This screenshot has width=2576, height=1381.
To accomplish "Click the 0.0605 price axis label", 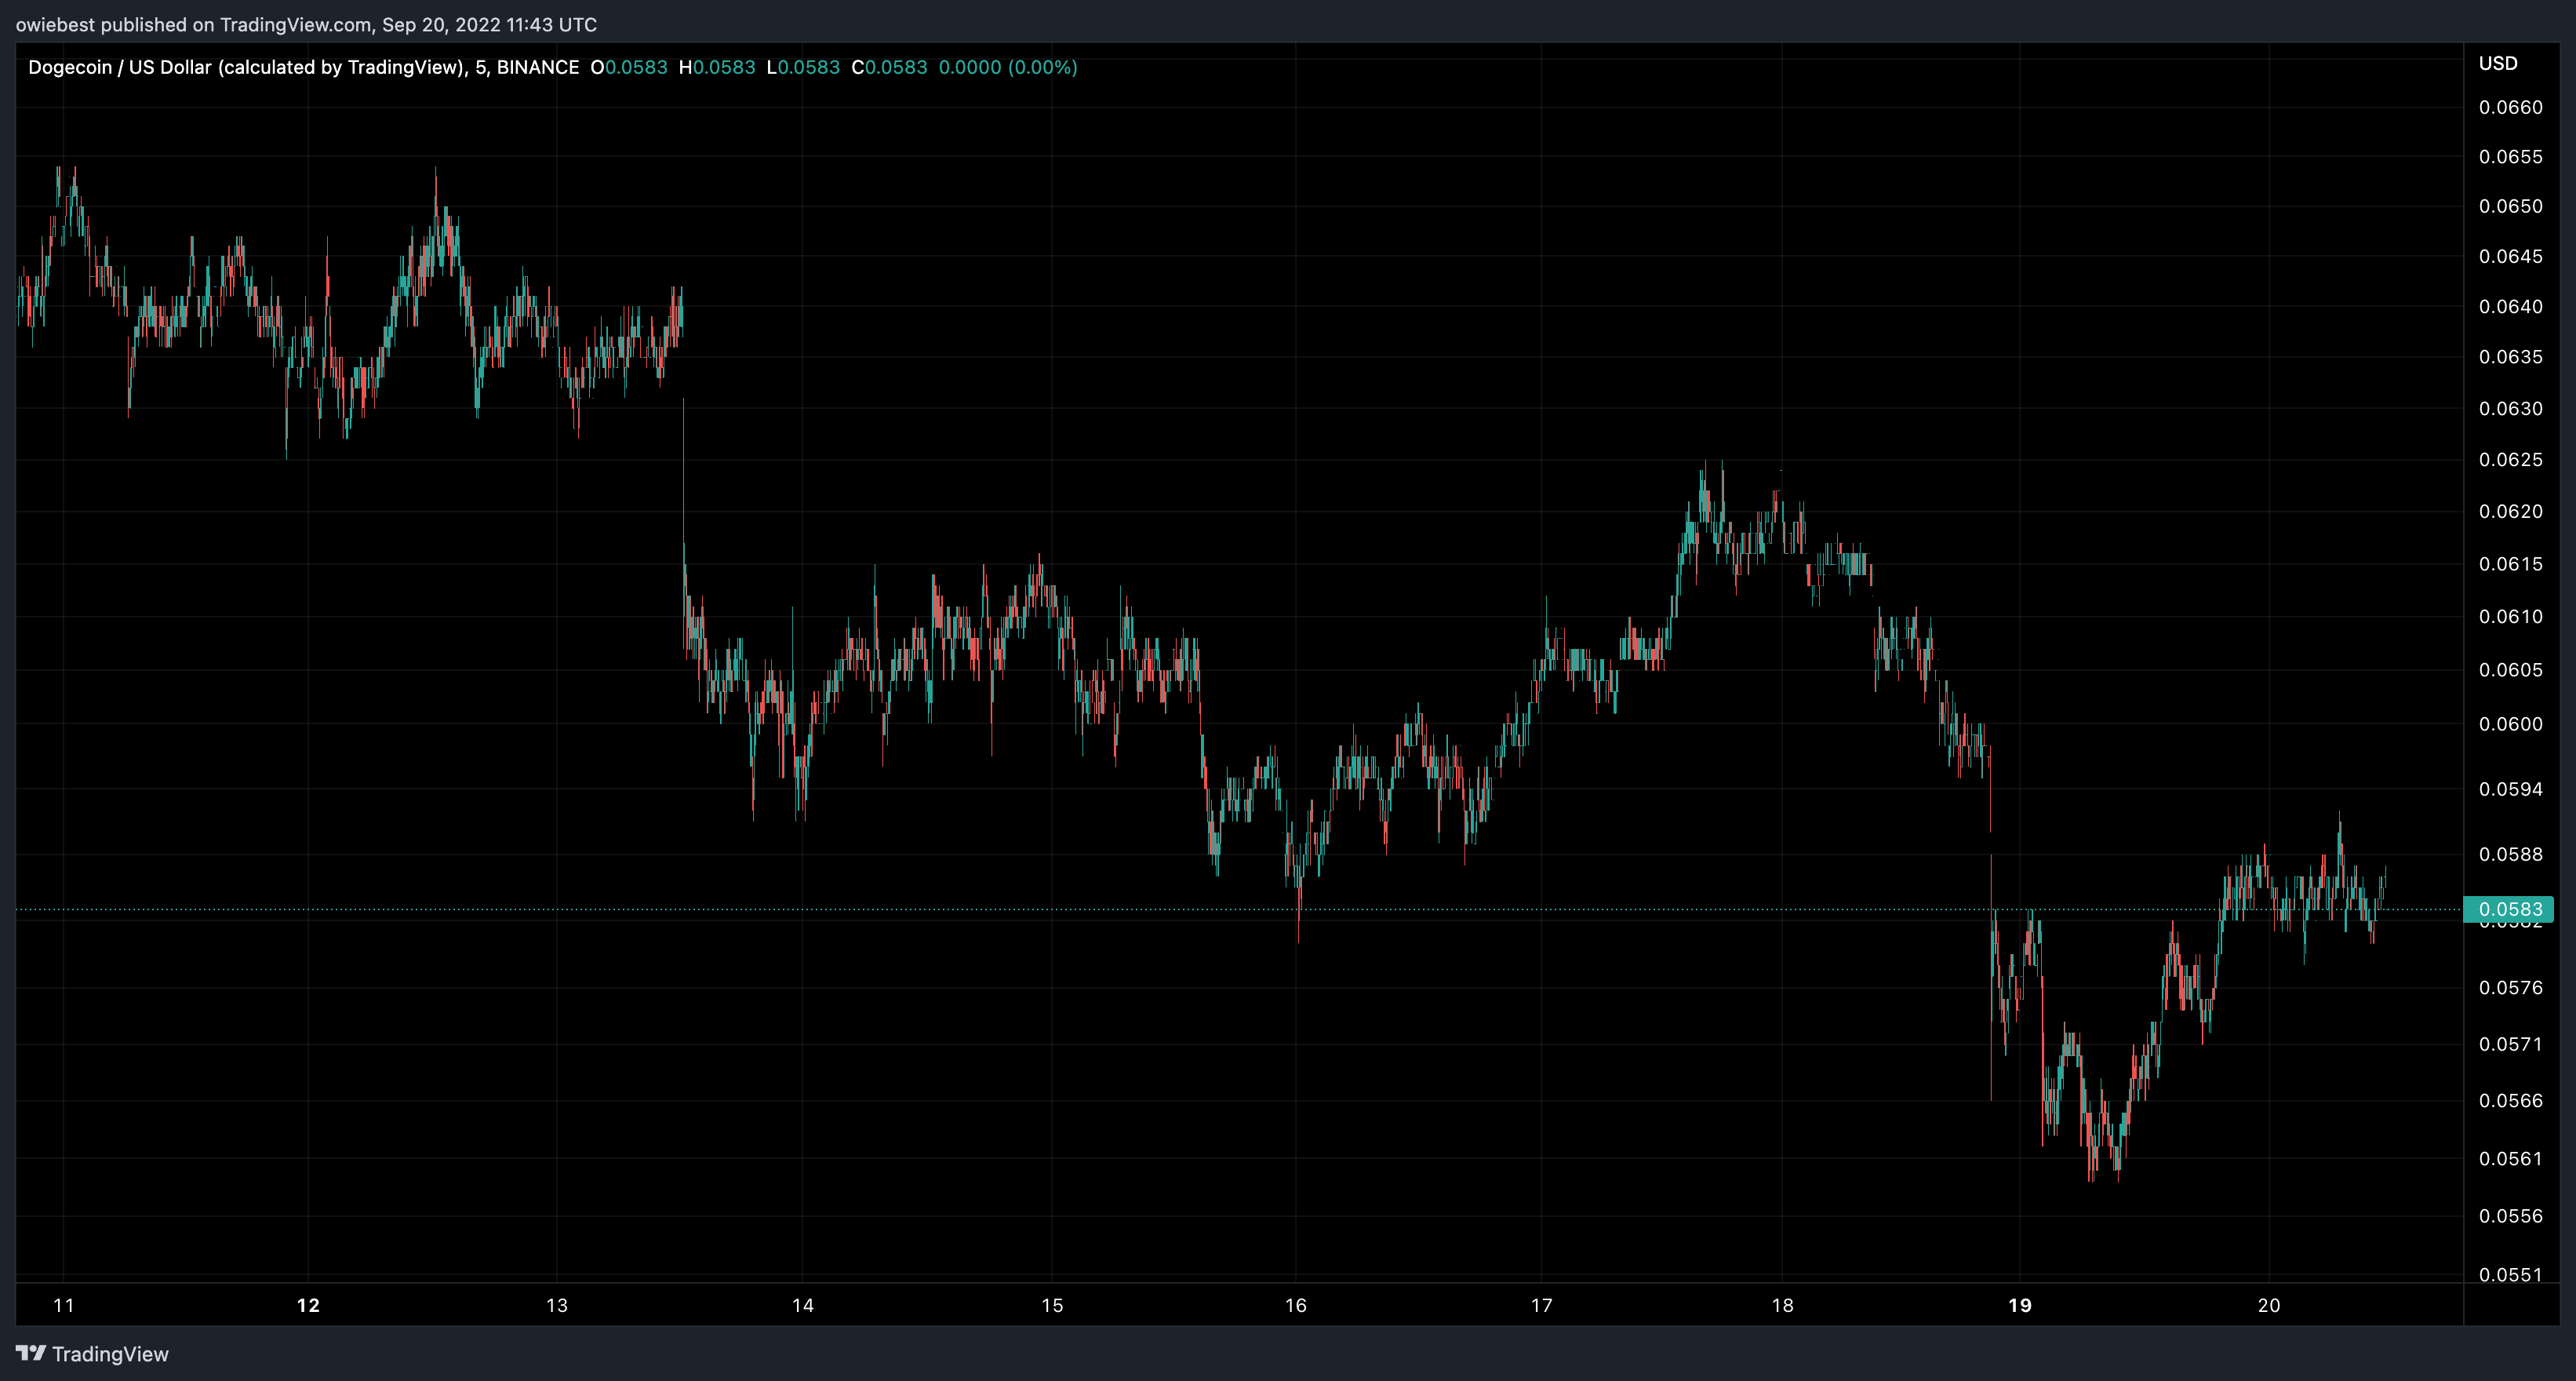I will tap(2510, 669).
